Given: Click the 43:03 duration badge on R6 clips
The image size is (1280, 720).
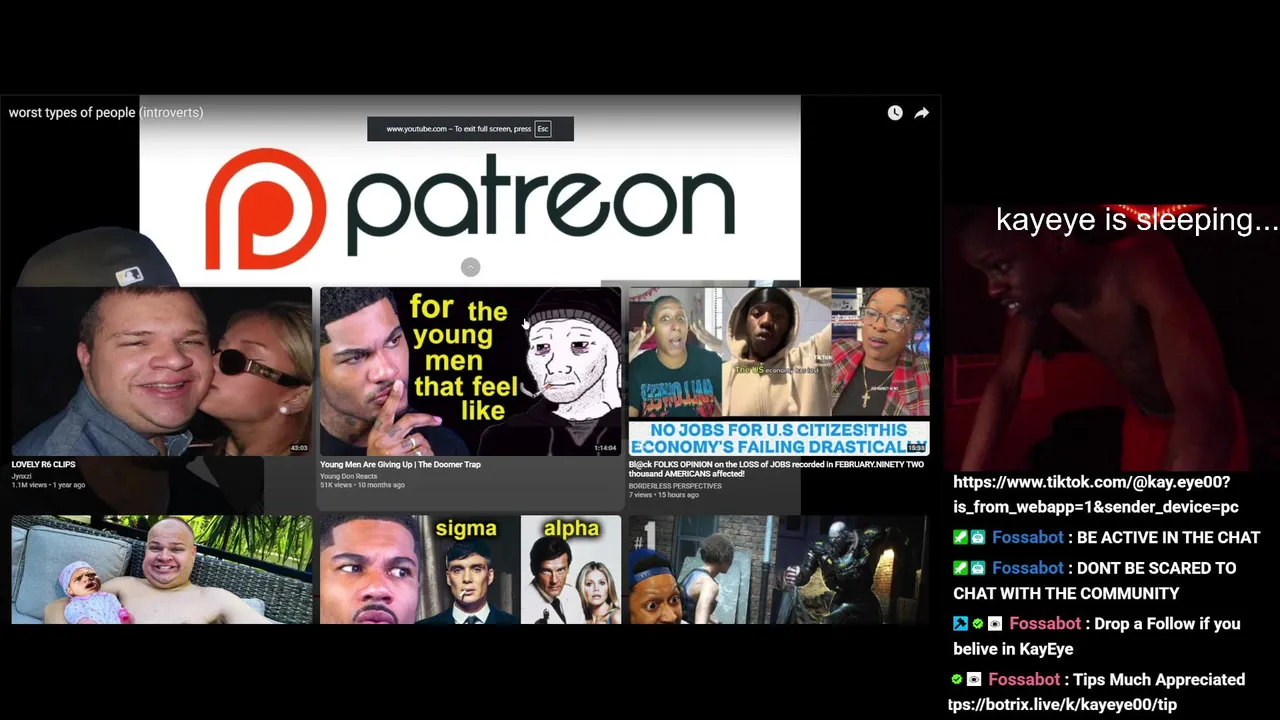Looking at the screenshot, I should coord(299,448).
